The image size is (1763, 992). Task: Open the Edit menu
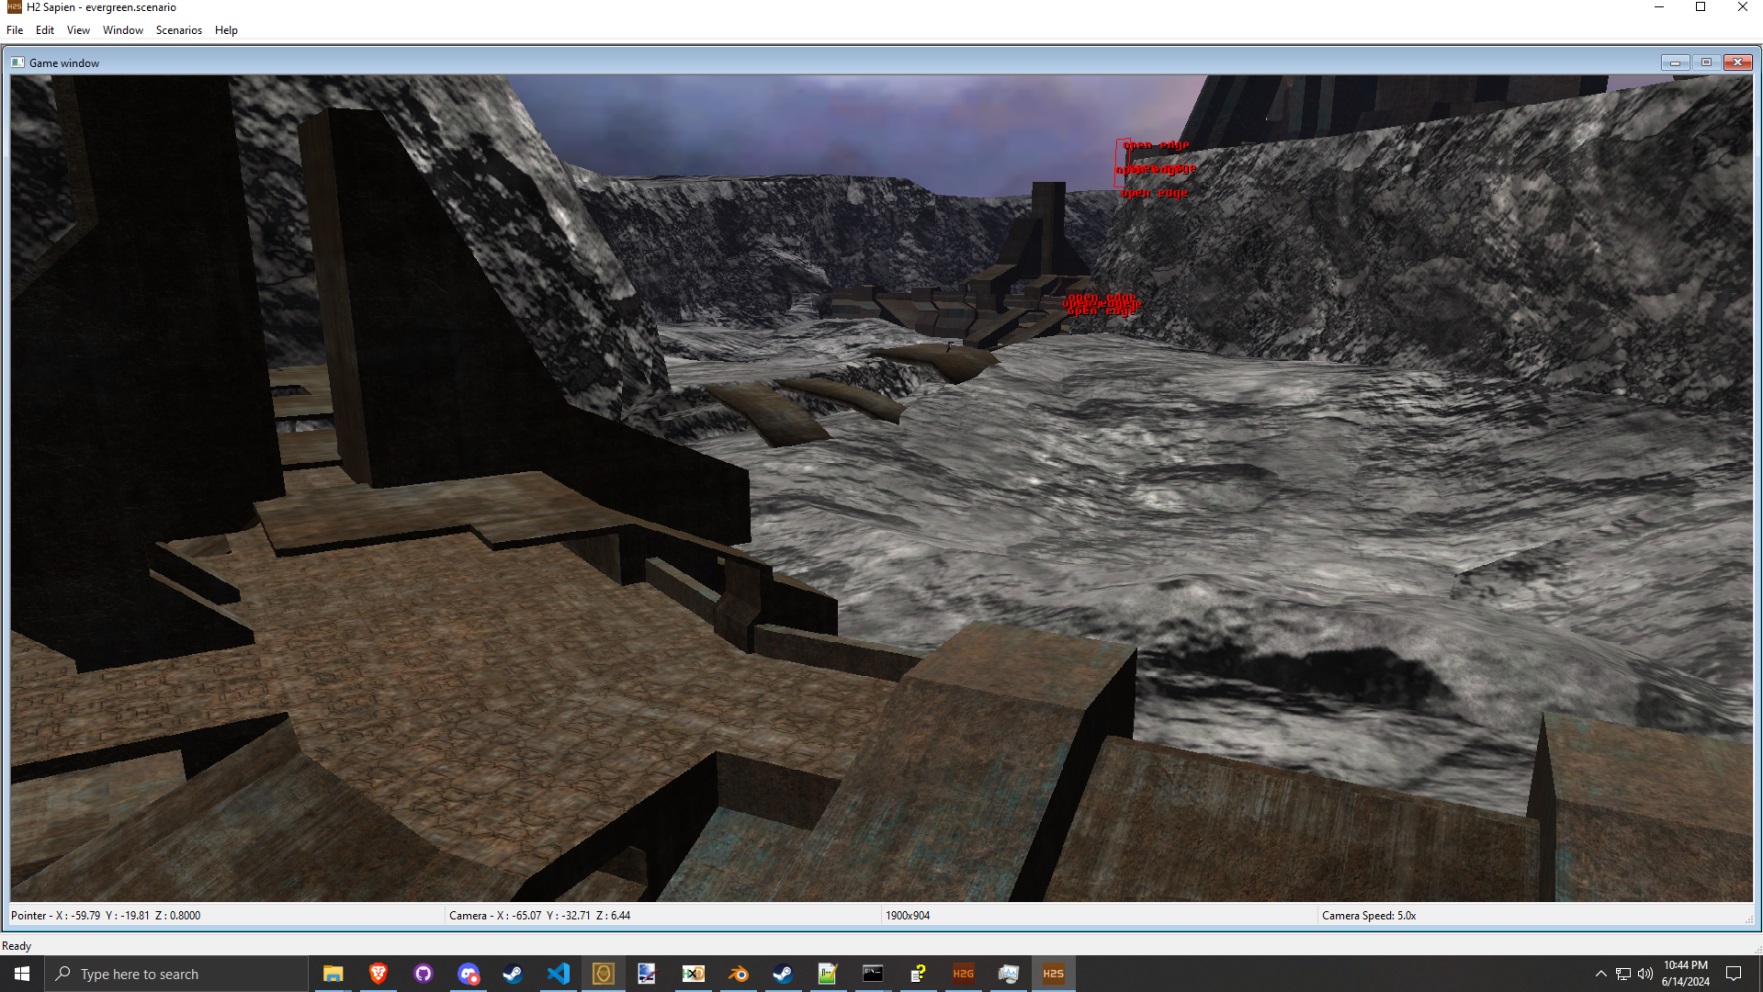(45, 30)
